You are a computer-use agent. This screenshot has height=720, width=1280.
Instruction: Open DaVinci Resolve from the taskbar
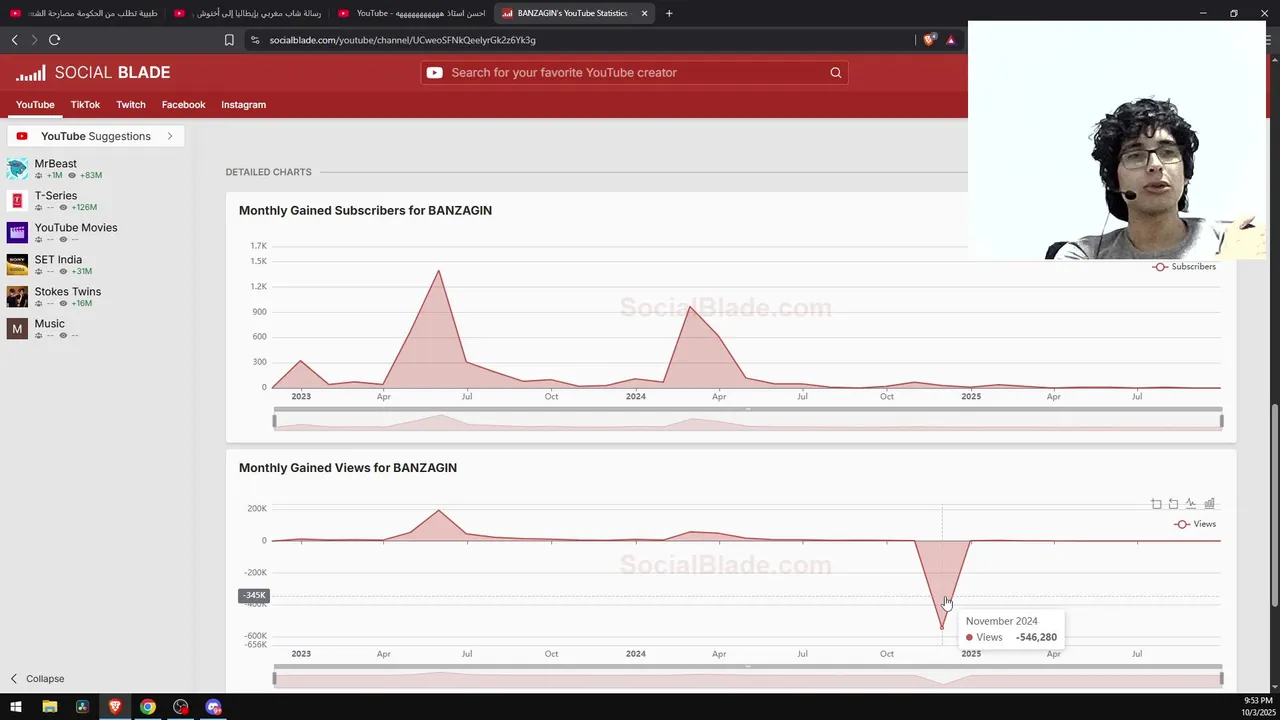click(x=82, y=707)
